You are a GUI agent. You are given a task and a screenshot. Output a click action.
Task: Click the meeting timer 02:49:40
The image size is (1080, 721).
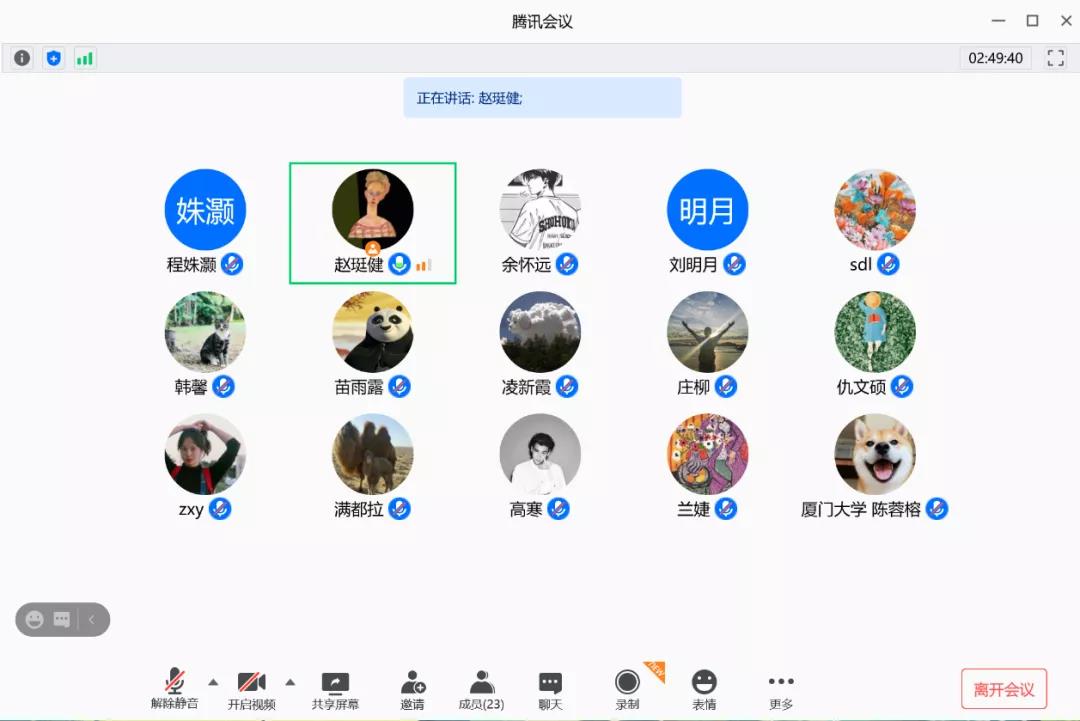pos(995,58)
